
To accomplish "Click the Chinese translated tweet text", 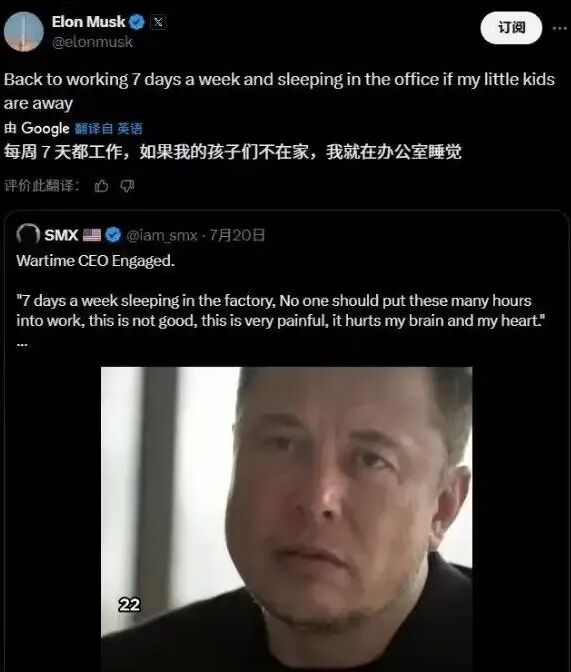I will click(233, 152).
